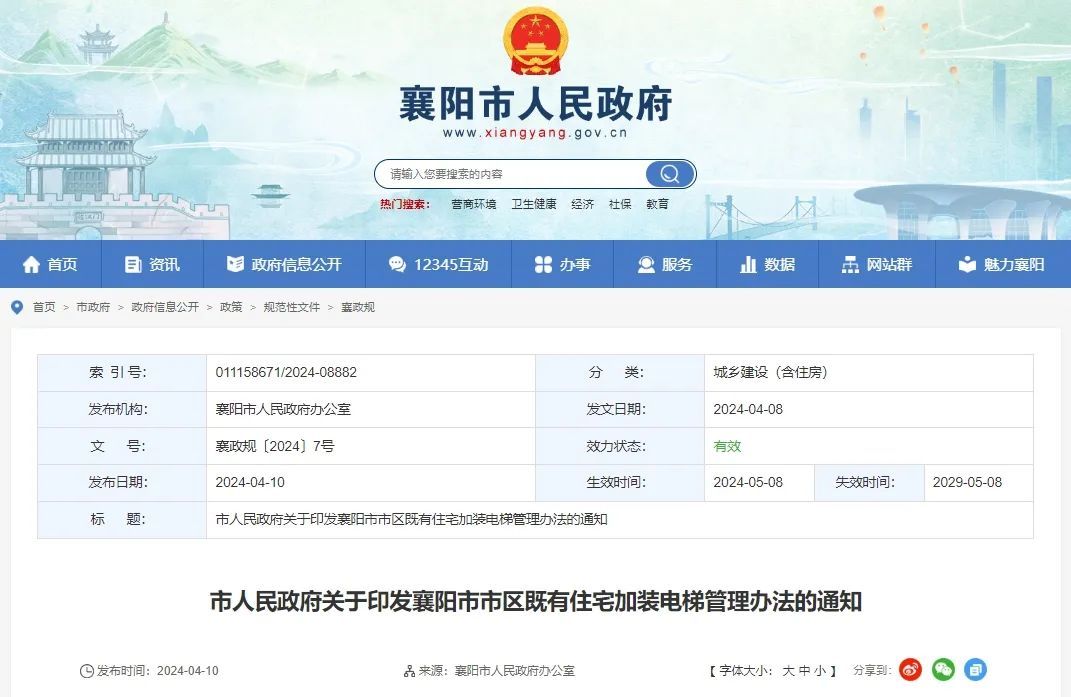Open 政府信息公开 navigation tab
This screenshot has height=697, width=1071.
284,265
